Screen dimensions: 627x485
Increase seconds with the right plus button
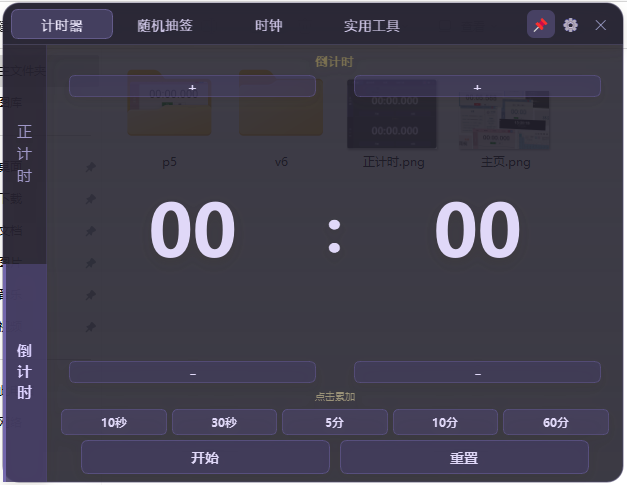477,86
